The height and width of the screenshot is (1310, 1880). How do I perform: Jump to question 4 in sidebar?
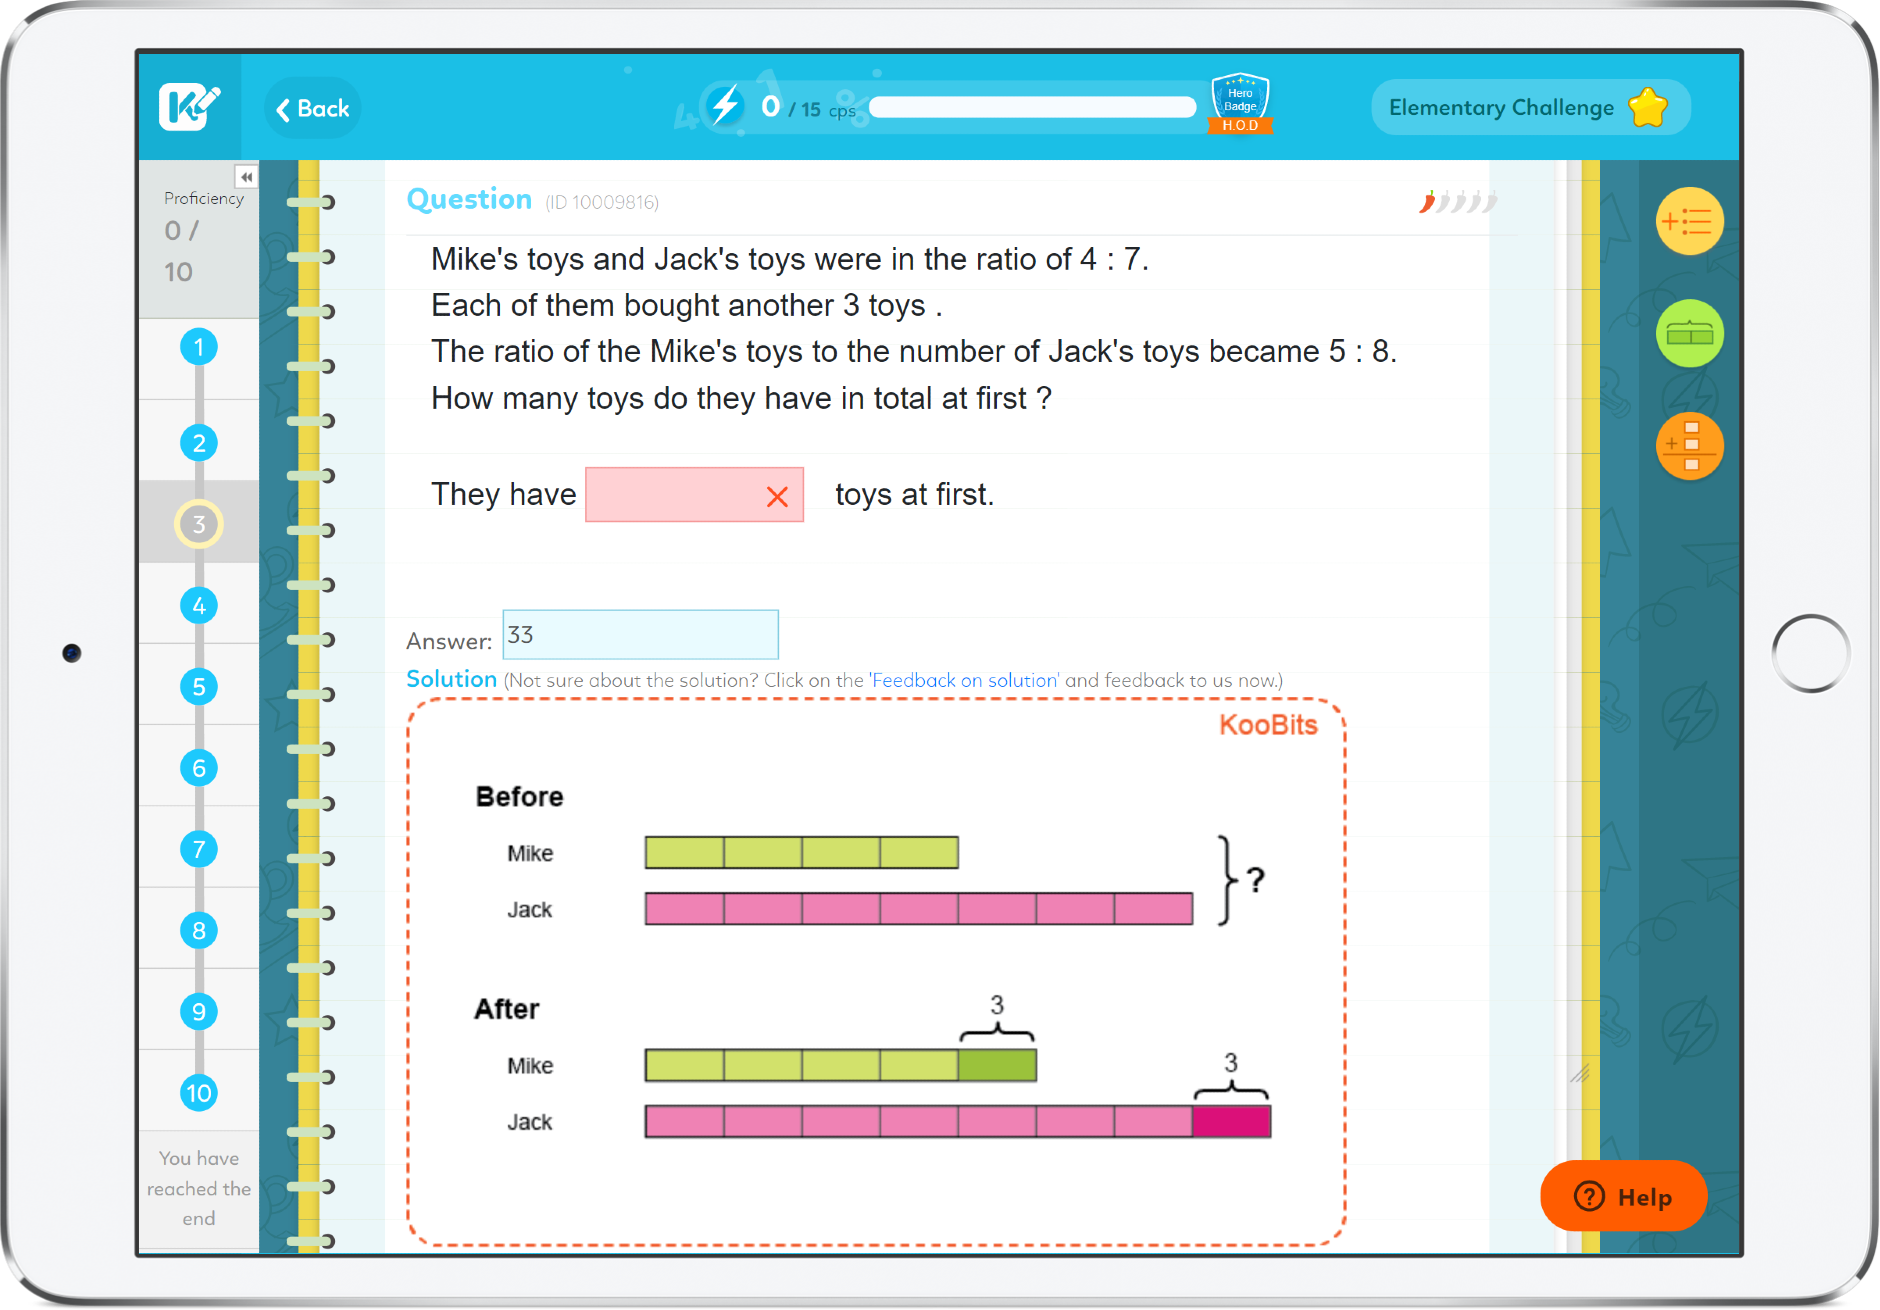[199, 606]
